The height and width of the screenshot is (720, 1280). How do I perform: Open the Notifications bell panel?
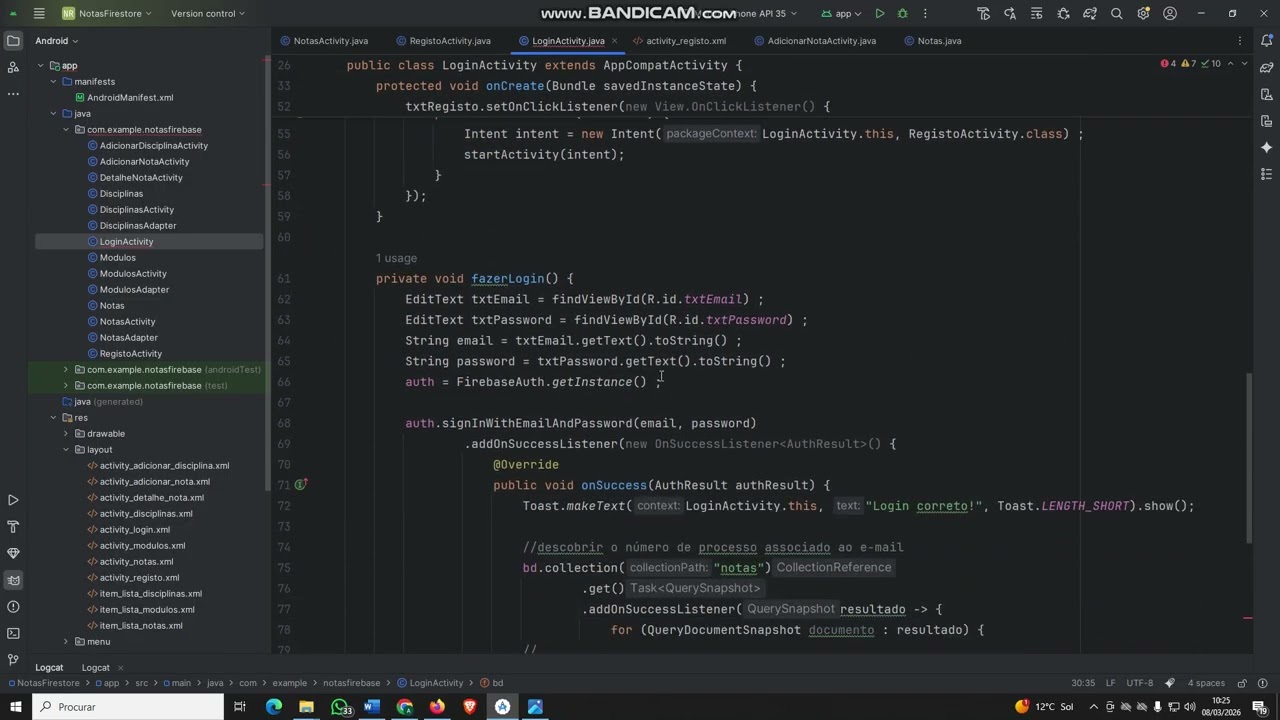[x=1267, y=41]
